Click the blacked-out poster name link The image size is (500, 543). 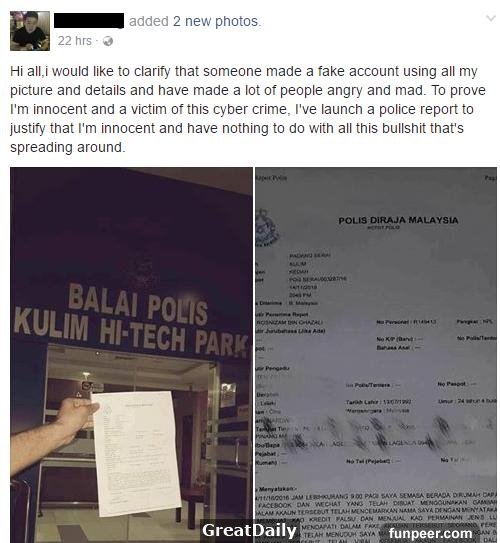(89, 21)
